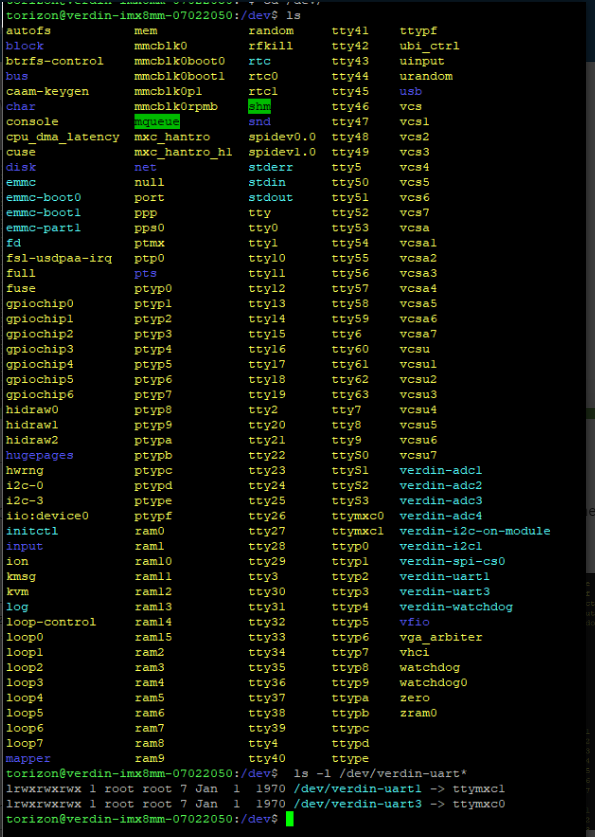This screenshot has width=595, height=837.
Task: Click the 'mxc_hantro_h1' entry
Action: pos(184,152)
